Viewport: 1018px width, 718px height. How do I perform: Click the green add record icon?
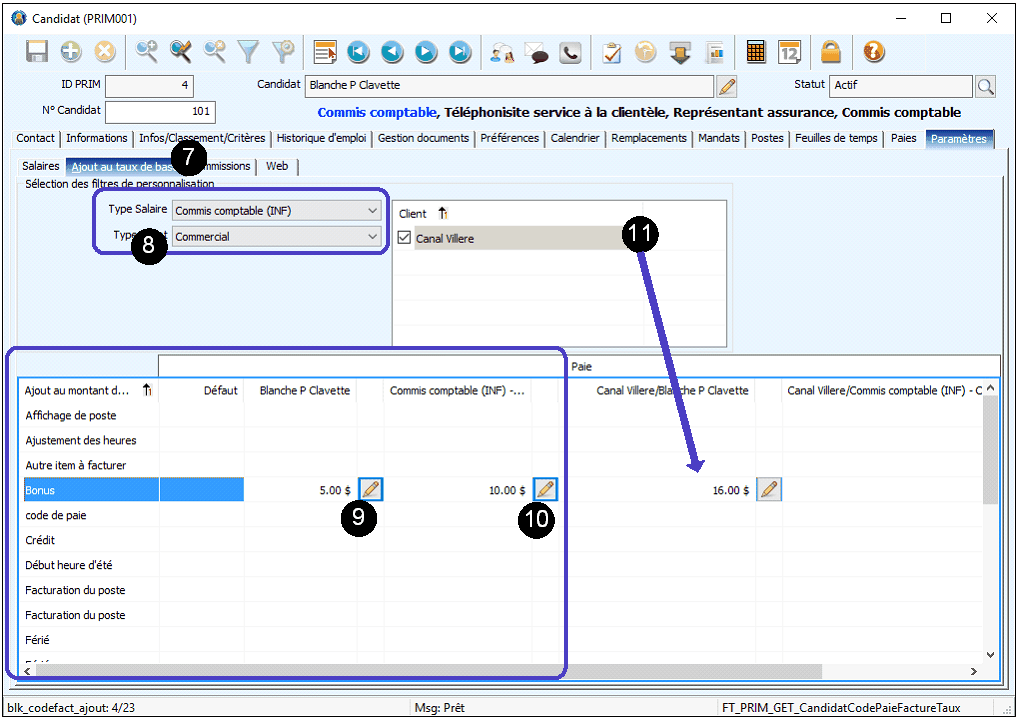pyautogui.click(x=71, y=52)
